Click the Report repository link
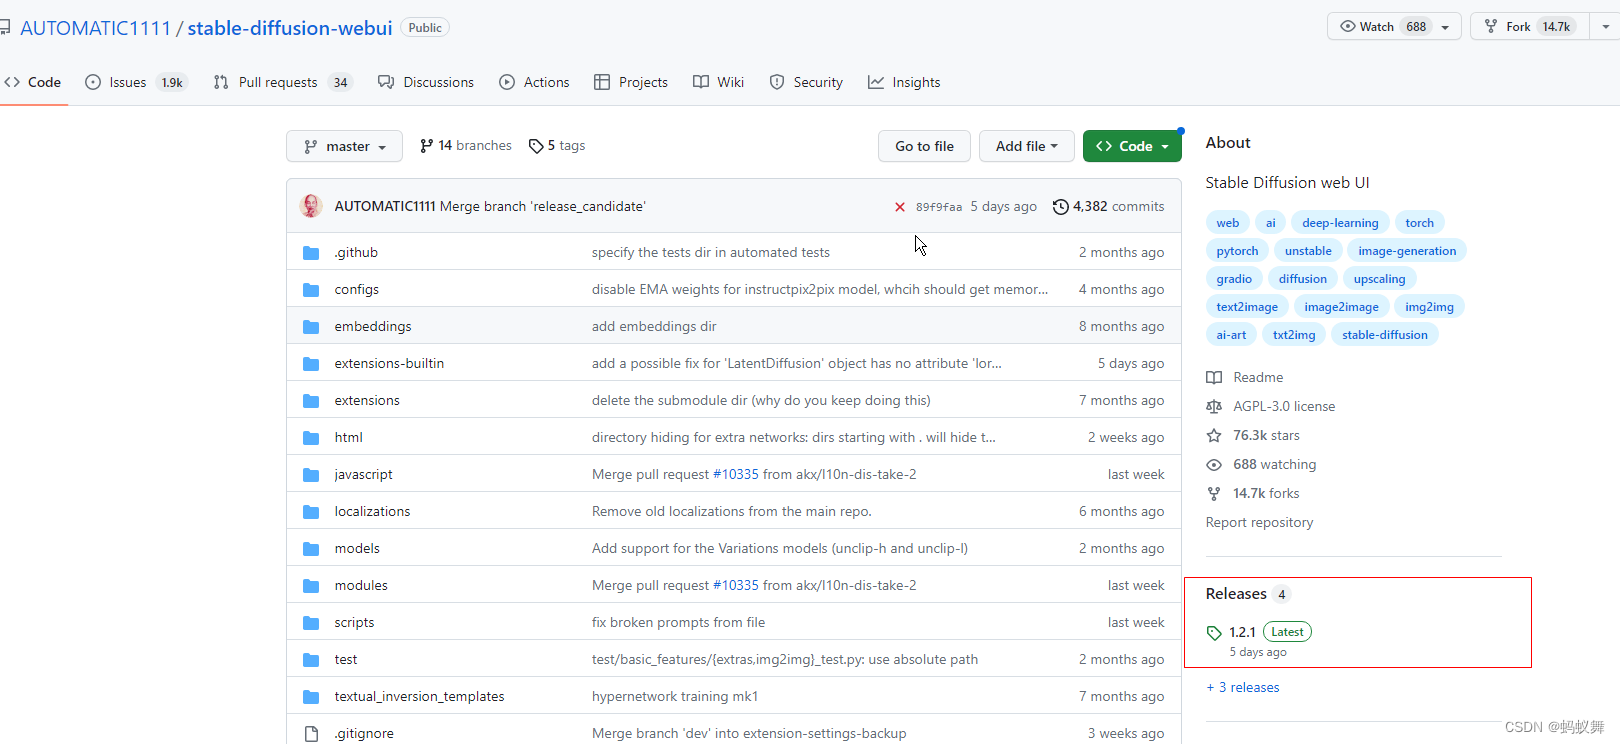The height and width of the screenshot is (744, 1620). pyautogui.click(x=1259, y=523)
